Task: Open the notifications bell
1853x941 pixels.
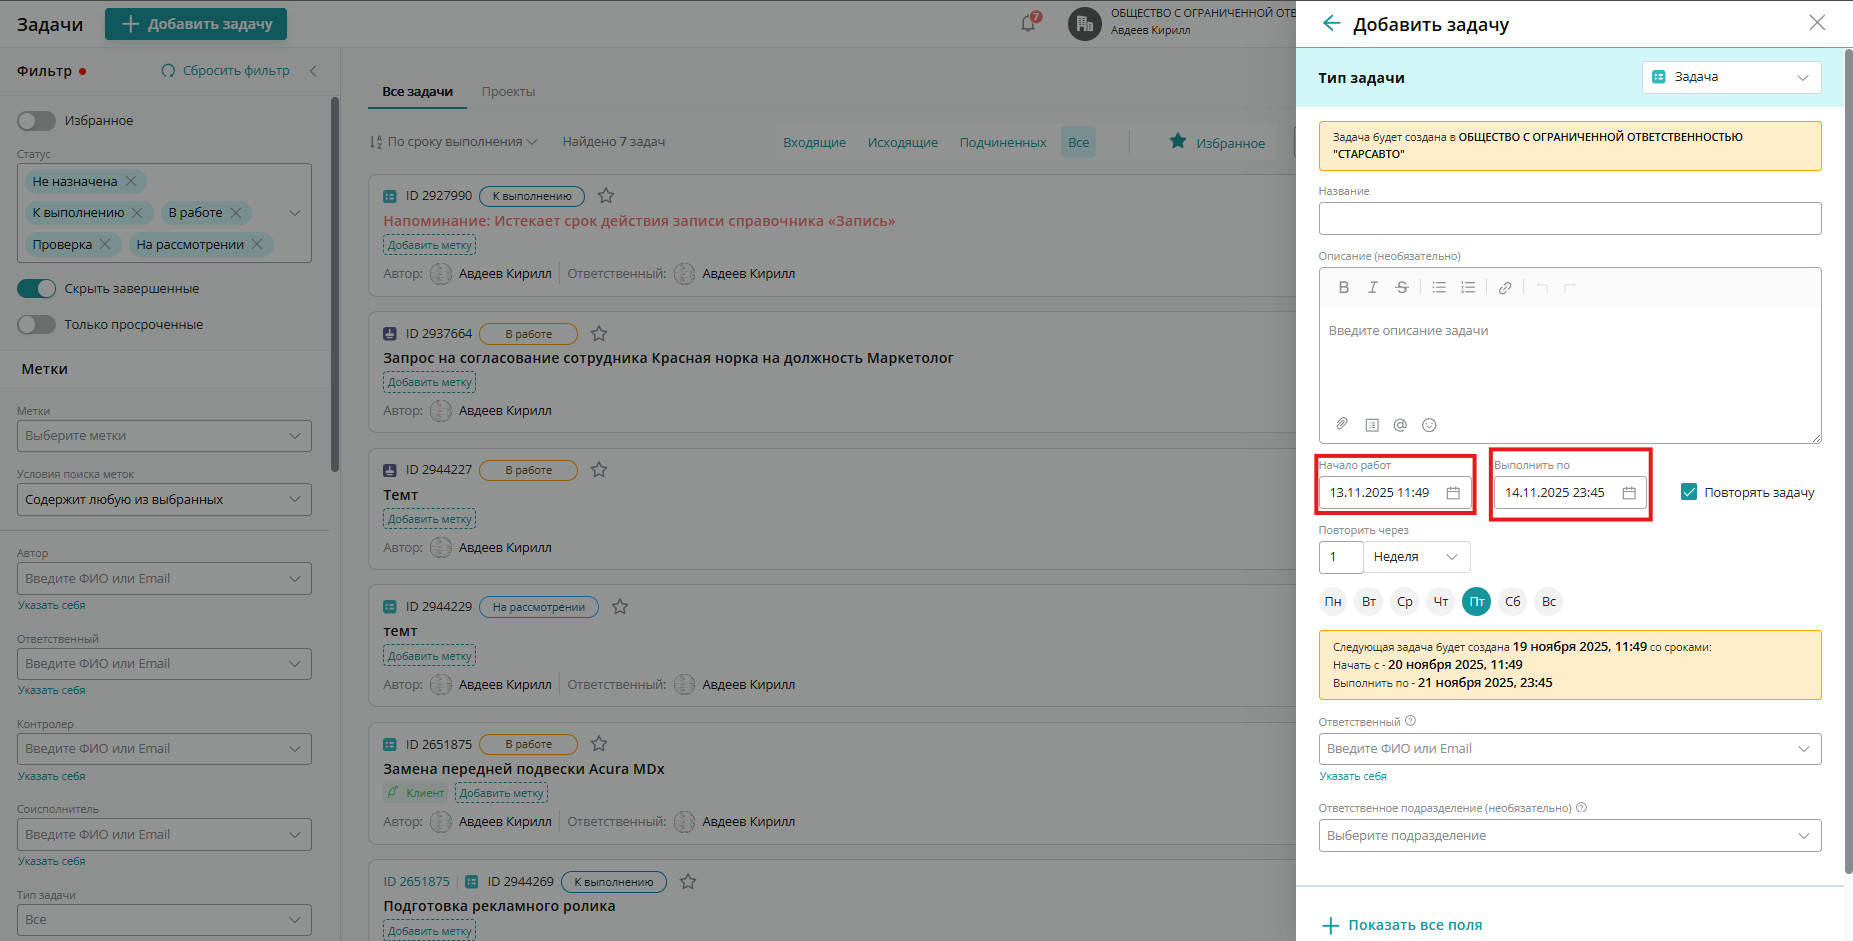Action: (1028, 23)
